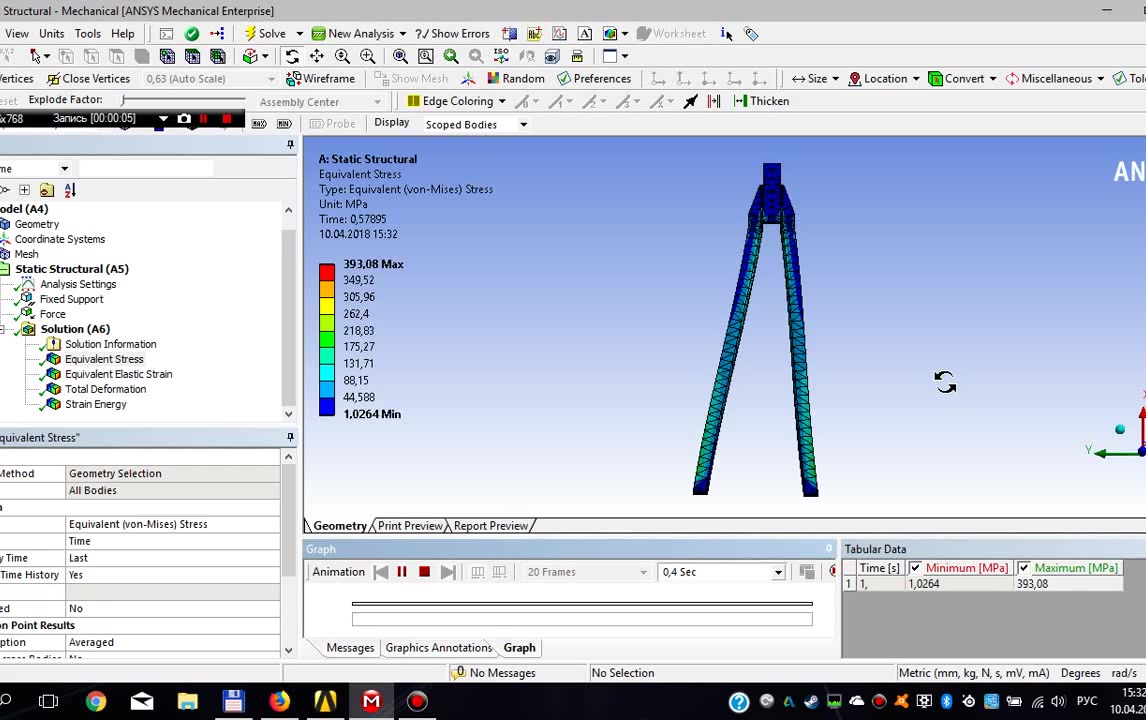Open the Messages tab
The width and height of the screenshot is (1146, 720).
350,648
